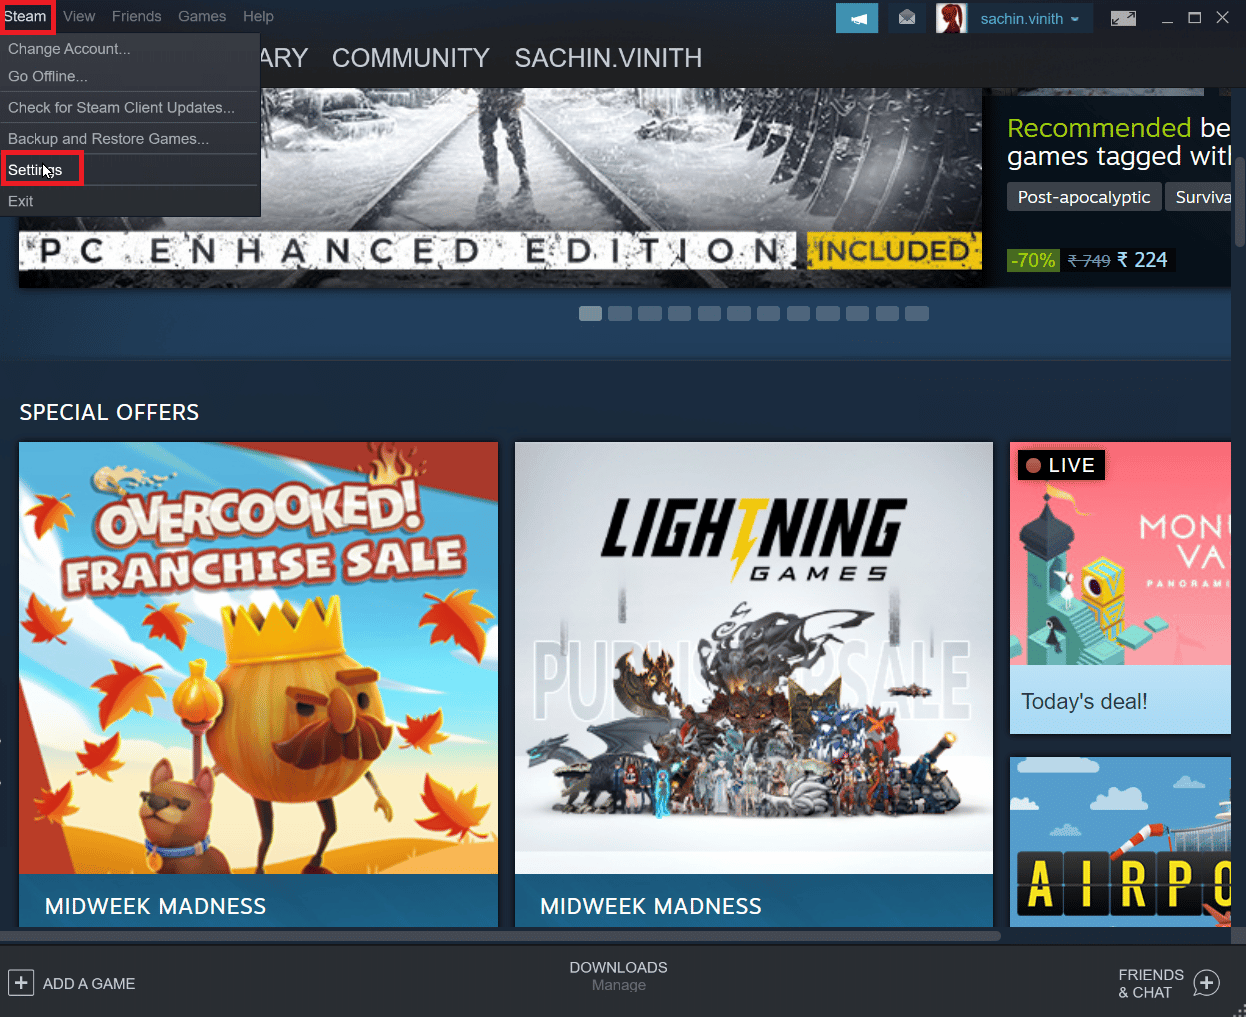Viewport: 1246px width, 1017px height.
Task: Open the Lightning Games publisher sale banner
Action: tap(753, 660)
